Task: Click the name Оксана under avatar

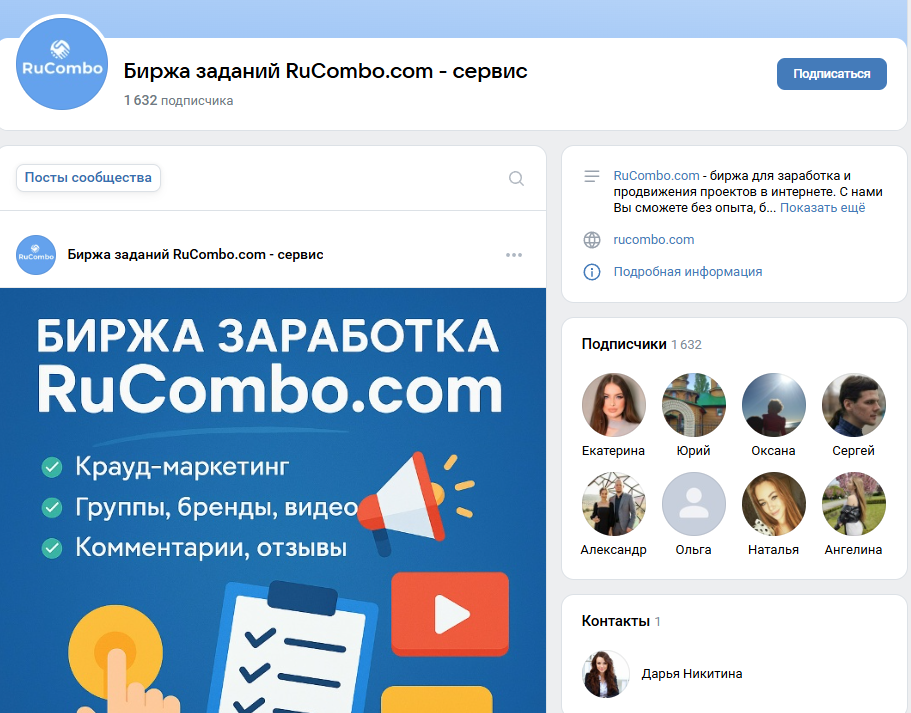Action: point(773,450)
